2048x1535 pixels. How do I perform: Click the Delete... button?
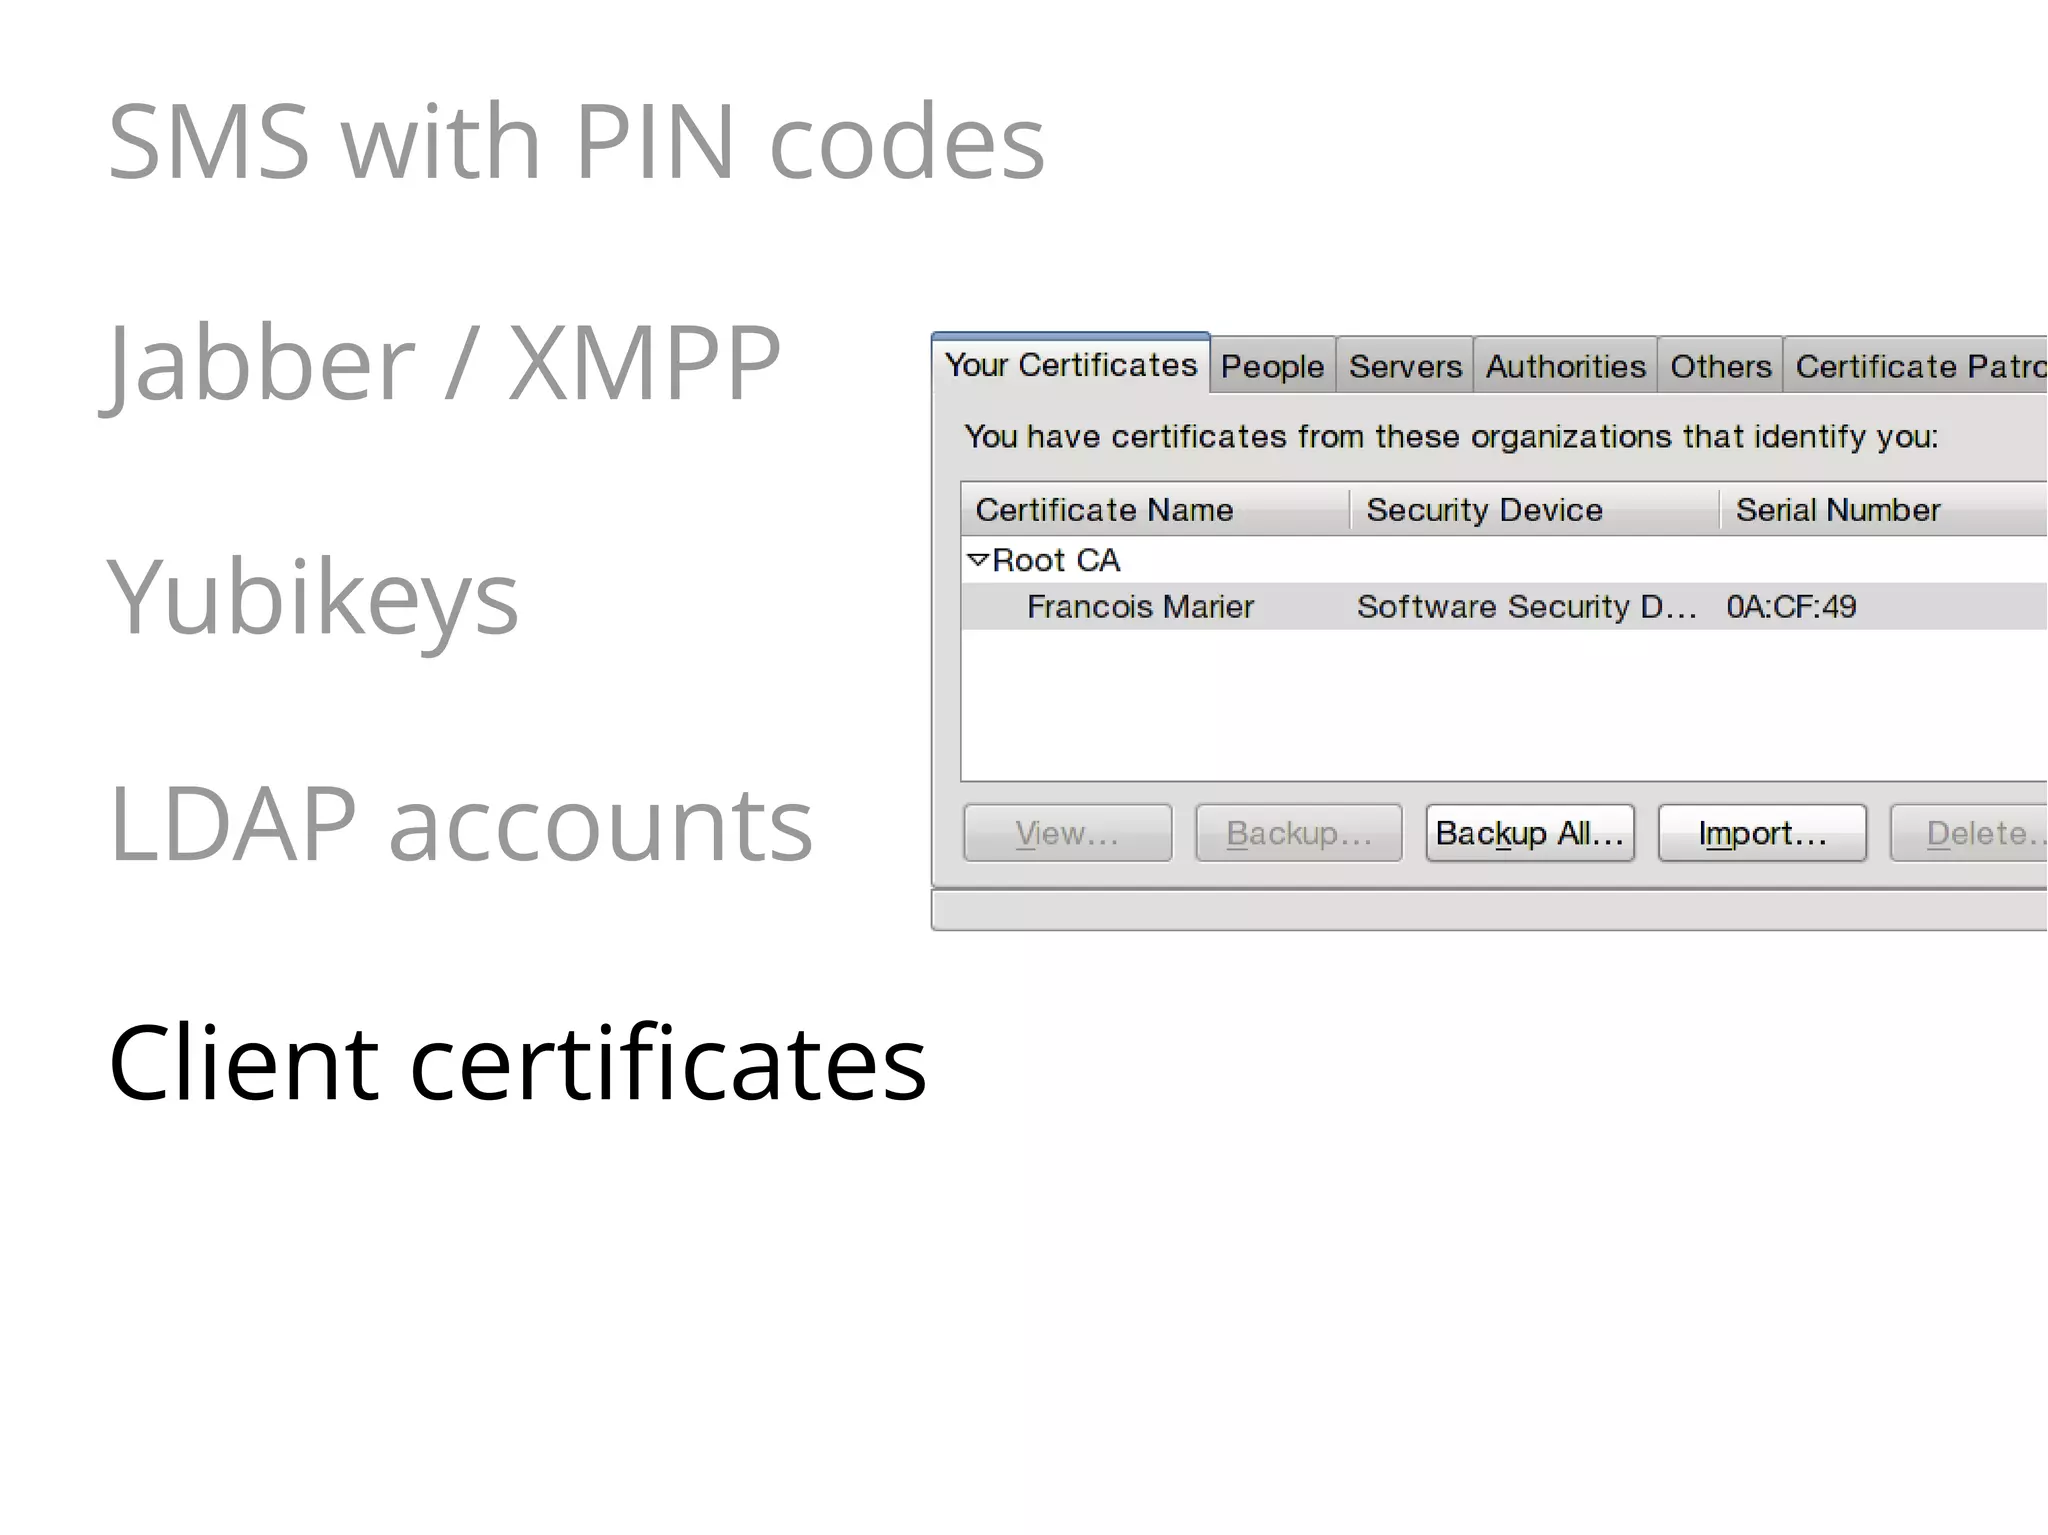coord(1969,833)
